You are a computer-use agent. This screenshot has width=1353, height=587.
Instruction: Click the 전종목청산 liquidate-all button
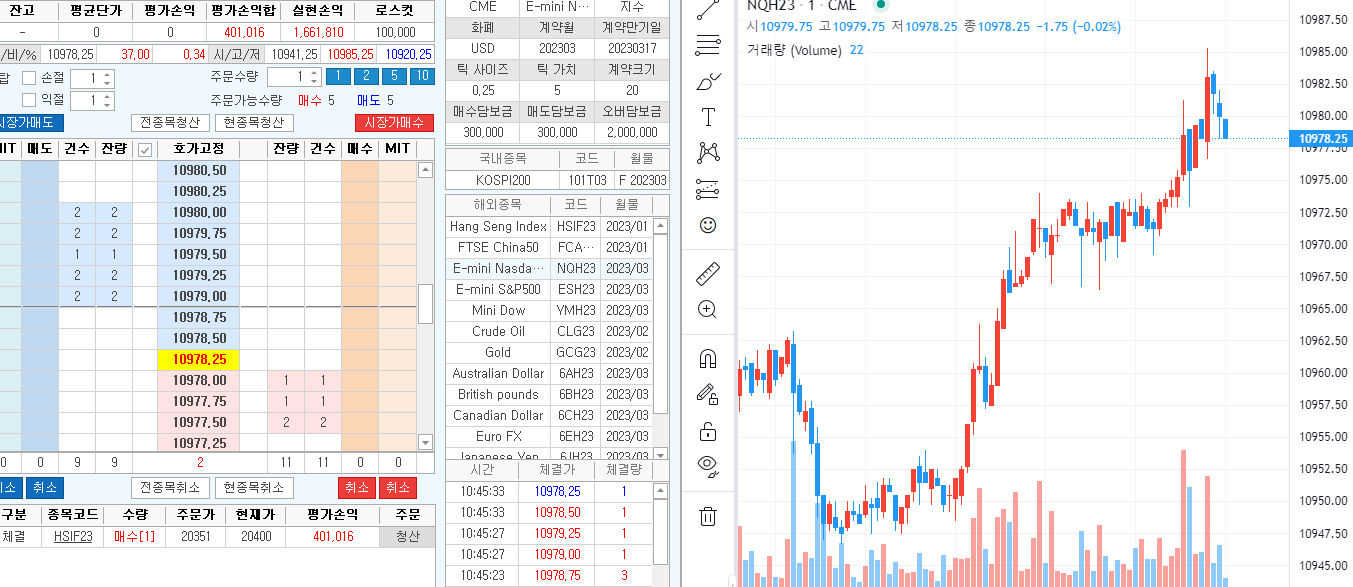point(170,123)
